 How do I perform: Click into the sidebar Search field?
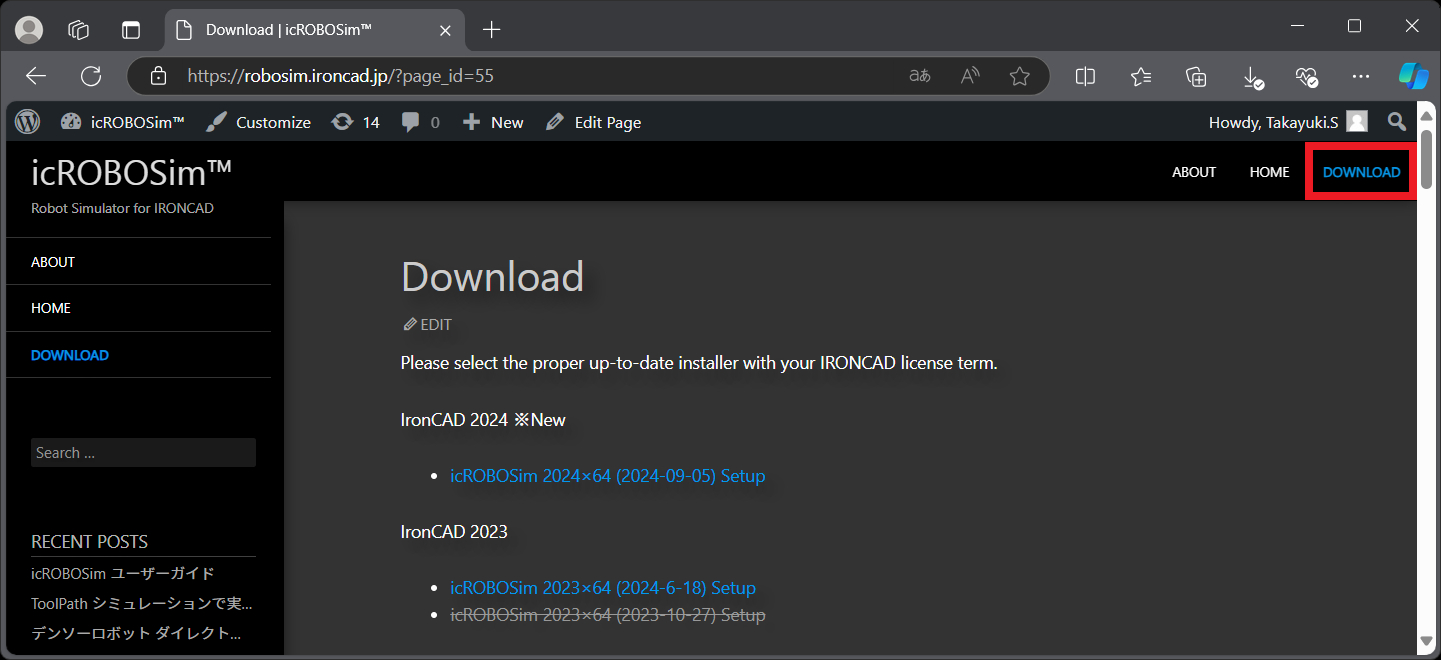(143, 453)
